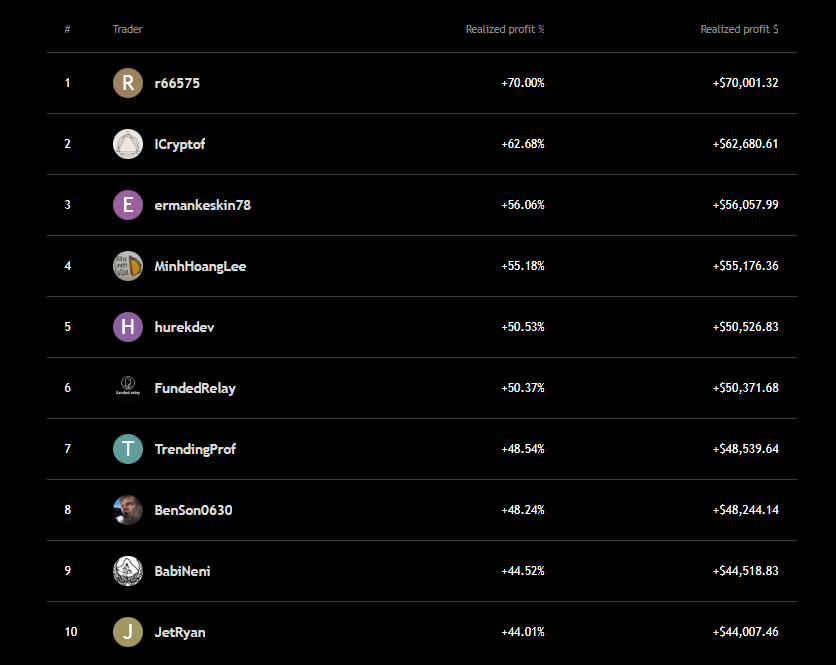The image size is (836, 665).
Task: Open ermankeskin78 username link
Action: click(202, 205)
